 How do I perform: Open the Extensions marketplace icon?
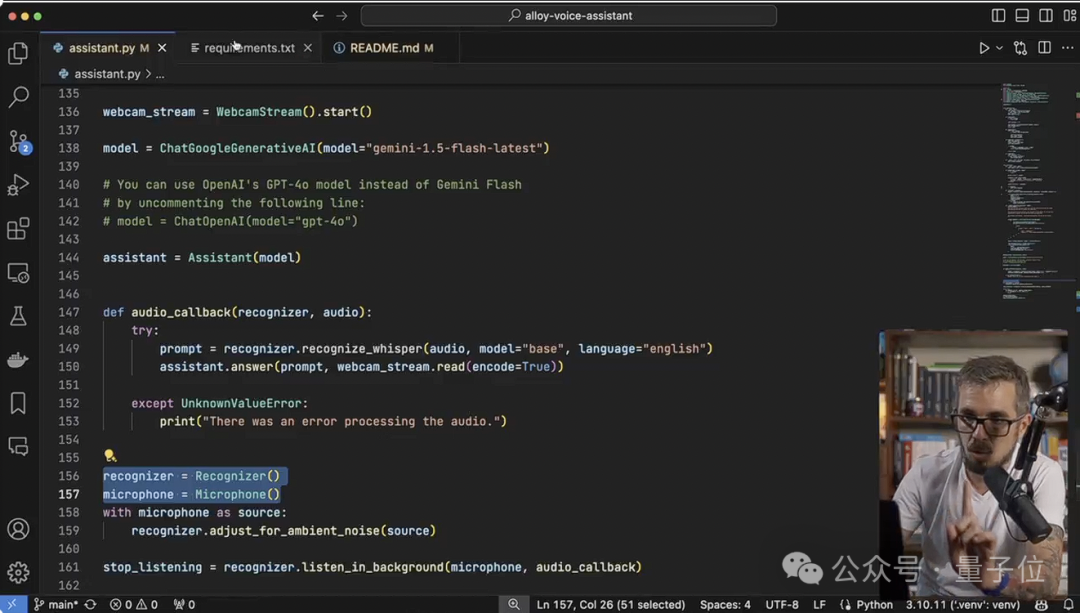click(x=18, y=229)
